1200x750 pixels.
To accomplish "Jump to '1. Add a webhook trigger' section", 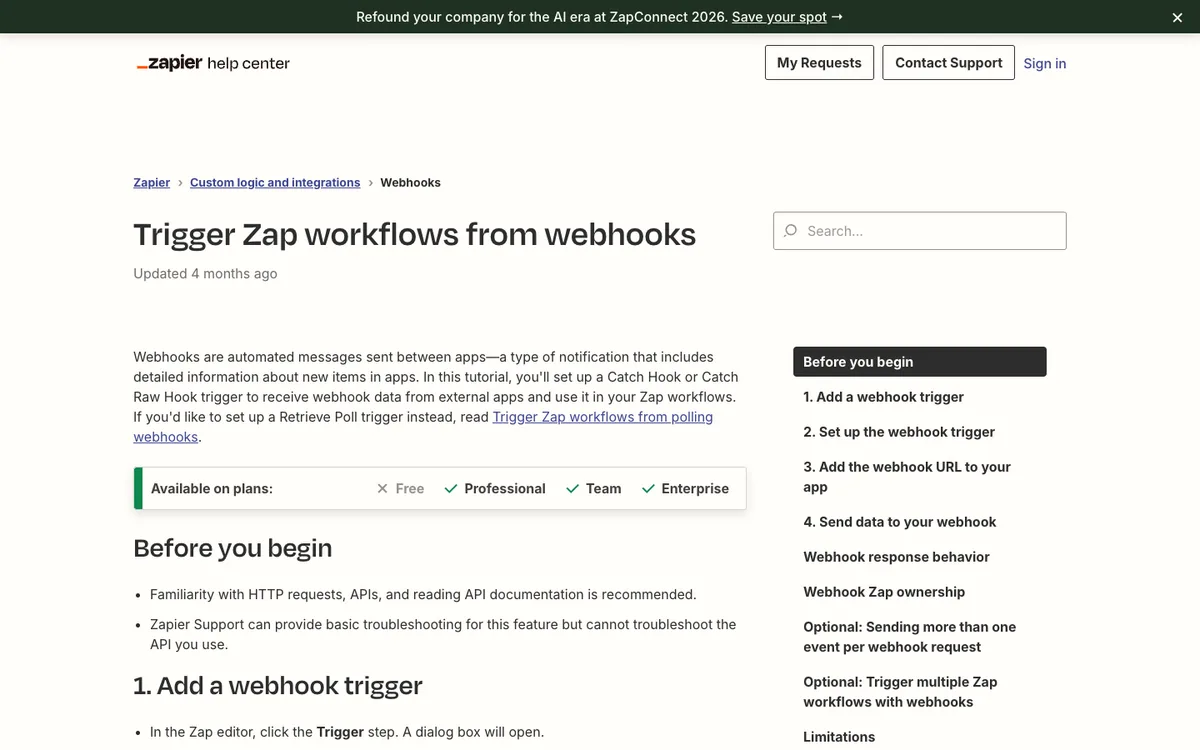I will click(x=884, y=397).
